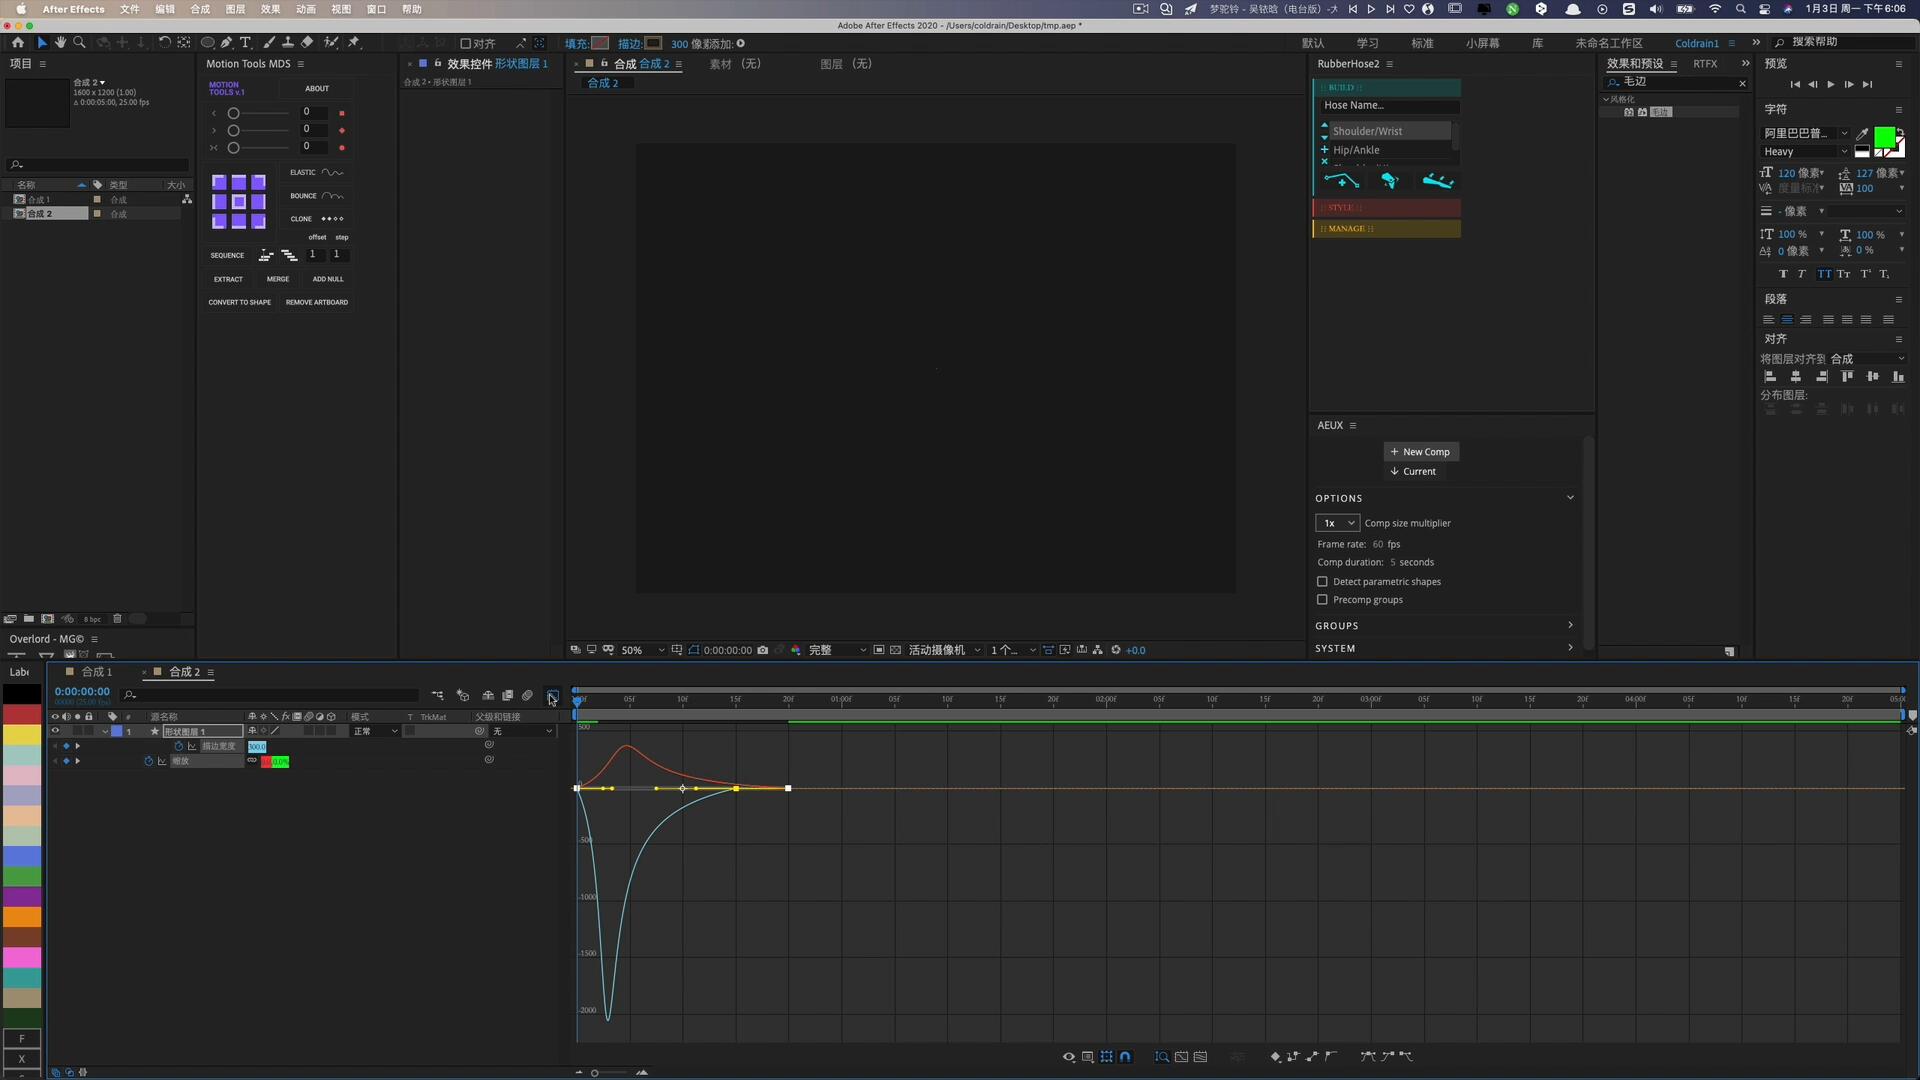Click RubberHose new hose icon
This screenshot has height=1080, width=1920.
(1342, 181)
